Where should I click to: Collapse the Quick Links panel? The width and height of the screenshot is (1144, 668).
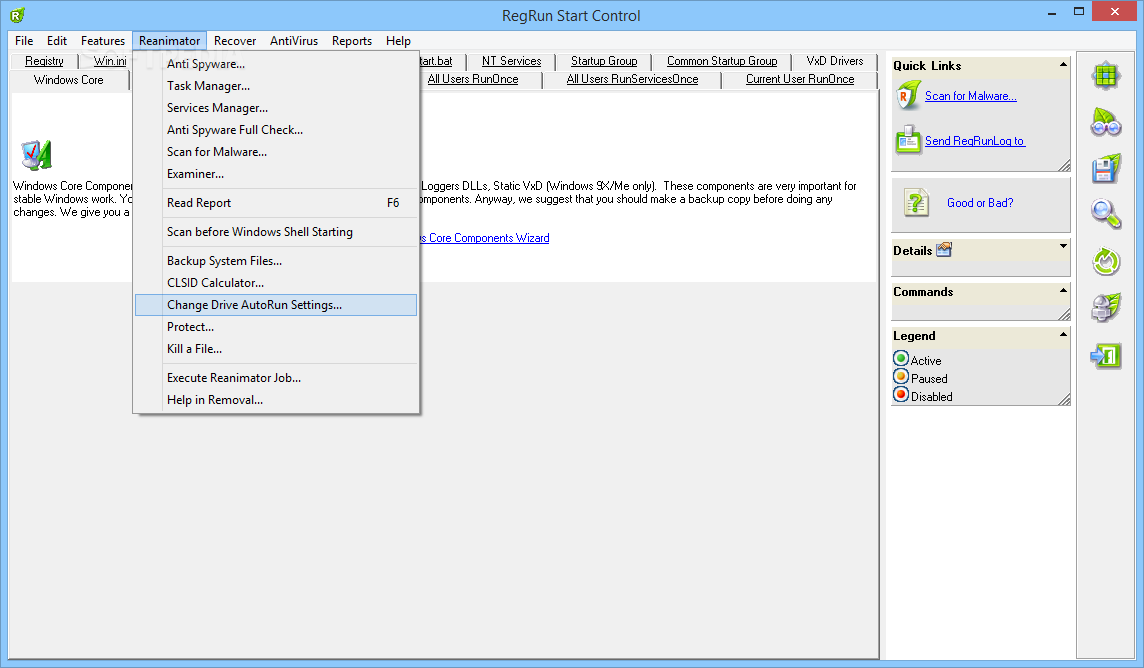click(x=1063, y=65)
